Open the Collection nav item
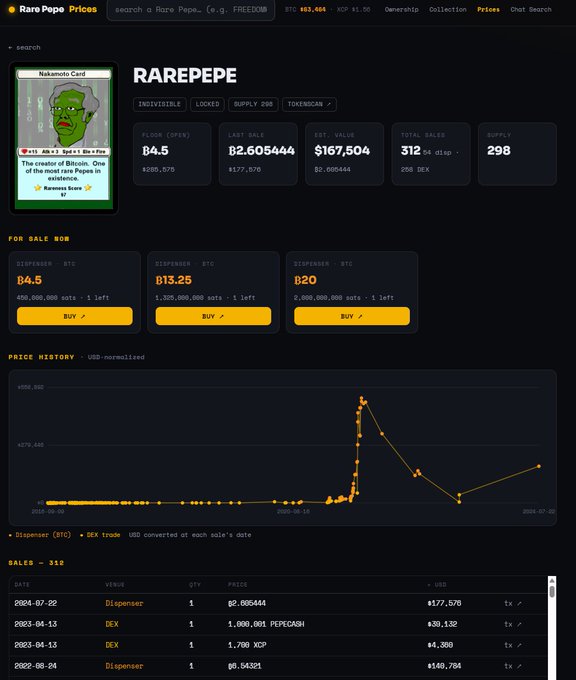The height and width of the screenshot is (680, 576). click(x=448, y=10)
